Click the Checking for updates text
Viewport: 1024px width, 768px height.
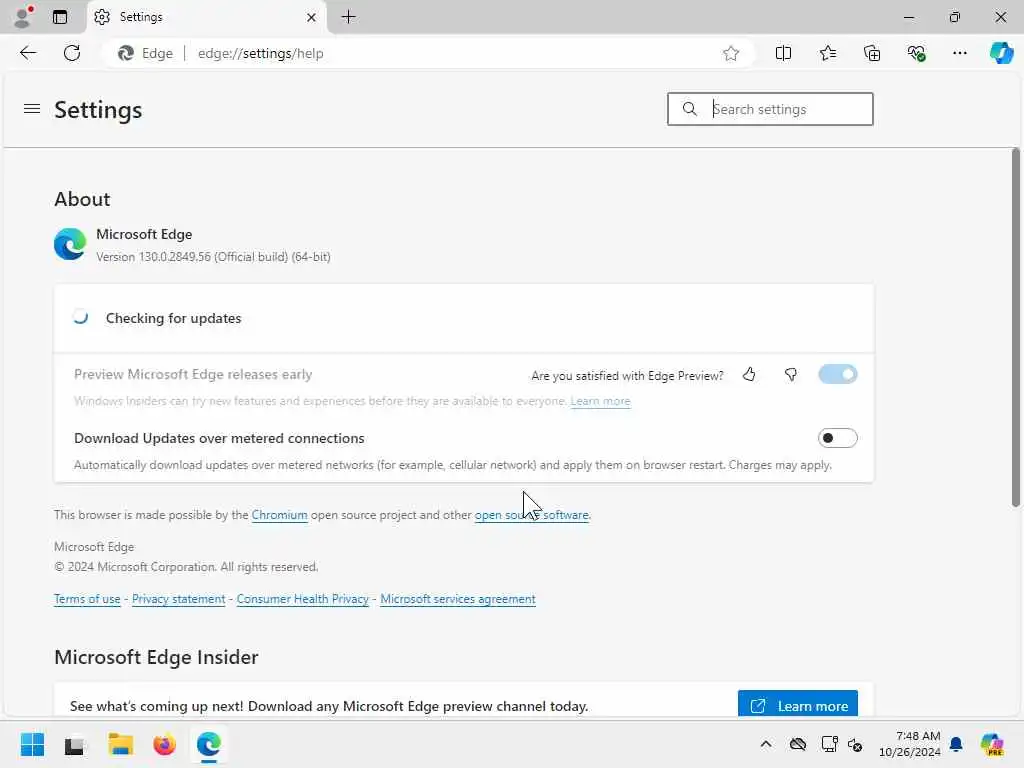(173, 318)
